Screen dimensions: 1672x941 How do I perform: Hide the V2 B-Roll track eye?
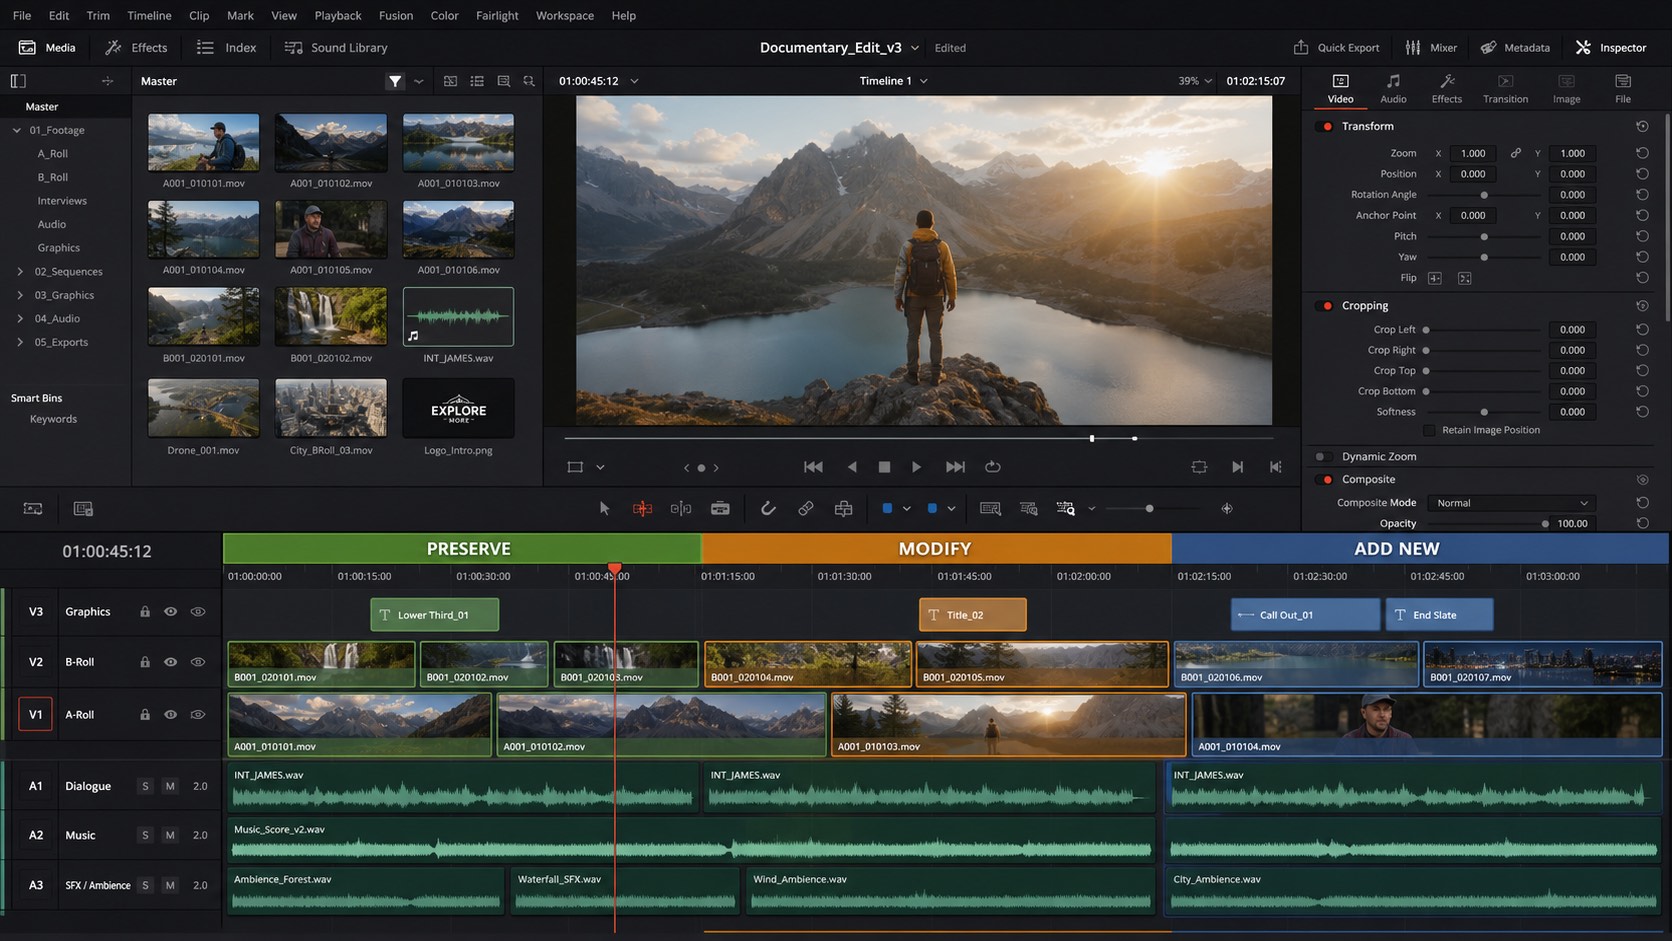[x=171, y=662]
